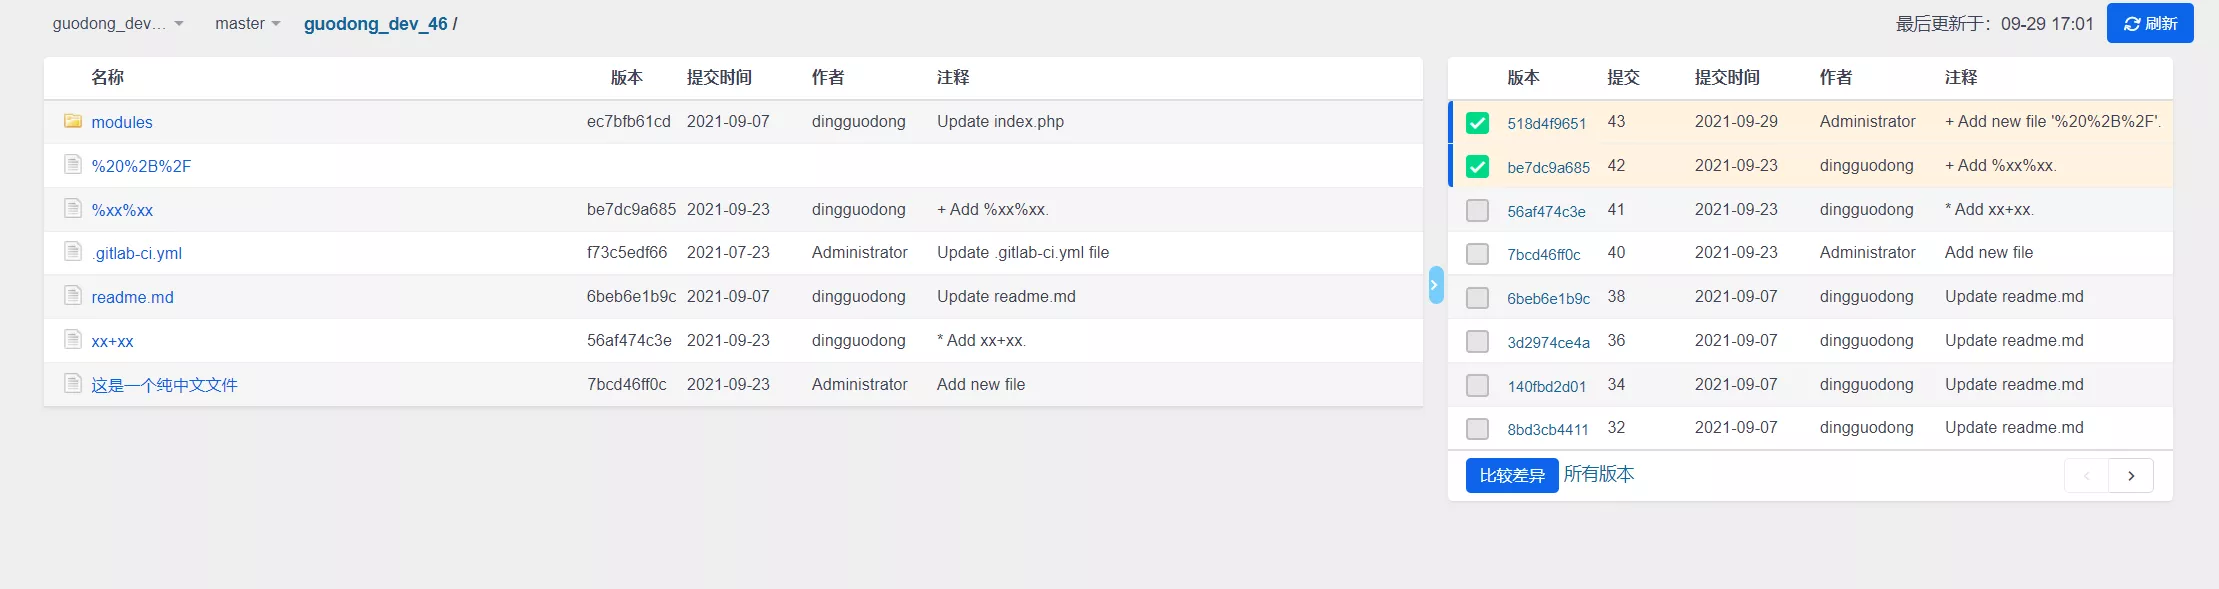Click 提交时间 header in file table
The height and width of the screenshot is (589, 2219).
coord(719,77)
